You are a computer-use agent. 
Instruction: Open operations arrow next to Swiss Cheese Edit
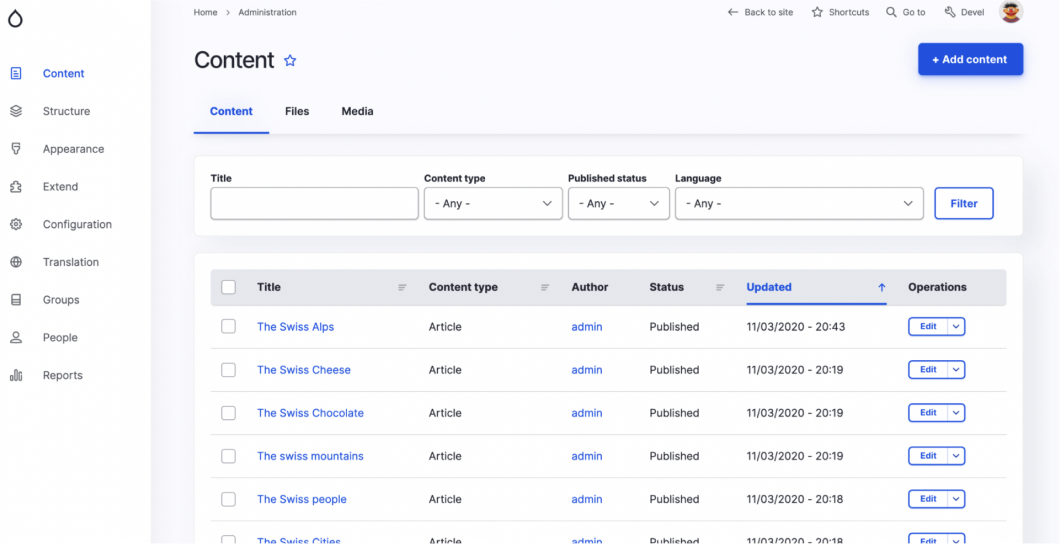coord(957,370)
